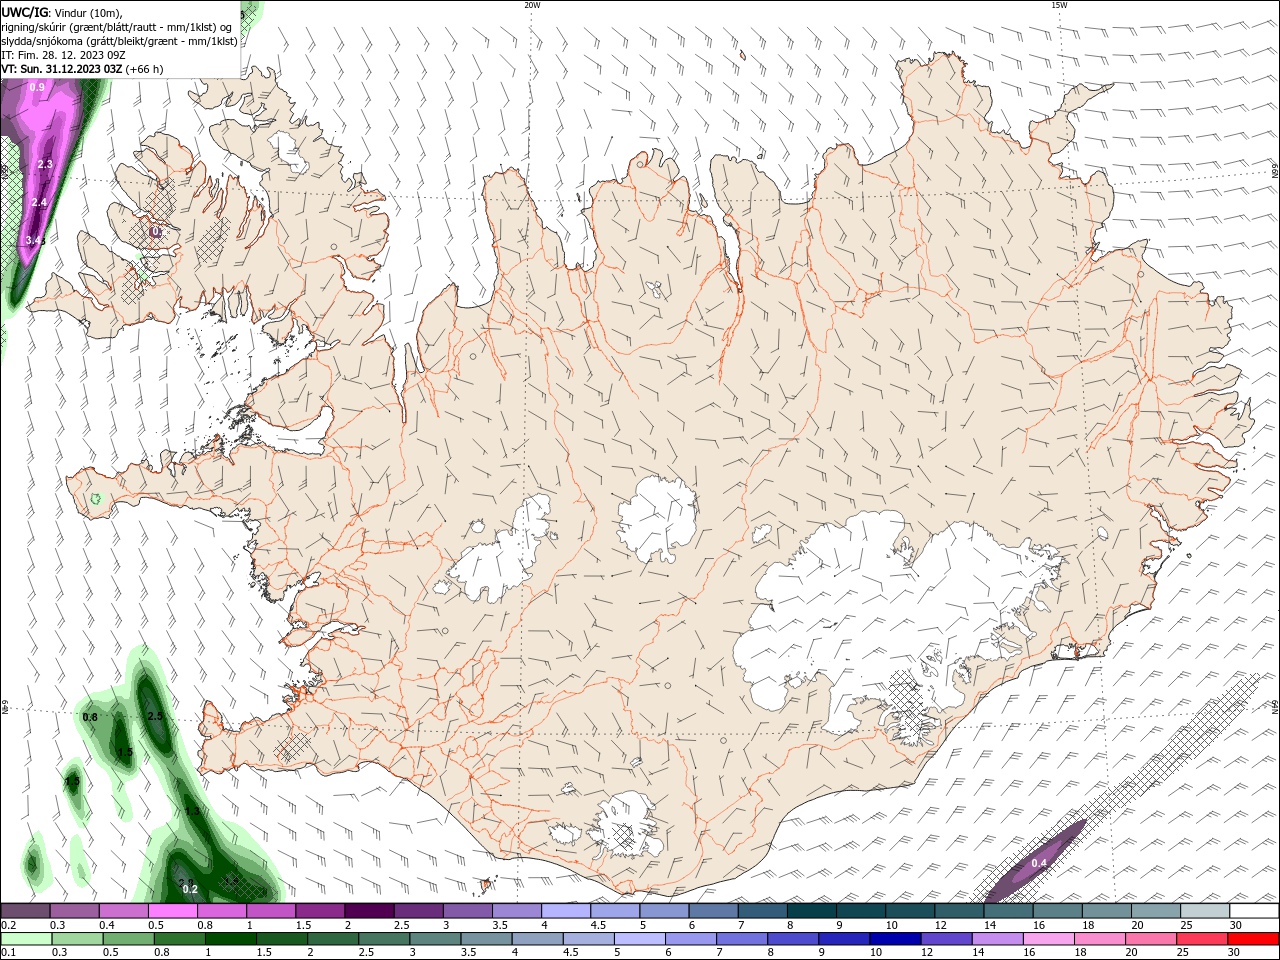Select palest green swatch labeled 0.1

pyautogui.click(x=26, y=939)
